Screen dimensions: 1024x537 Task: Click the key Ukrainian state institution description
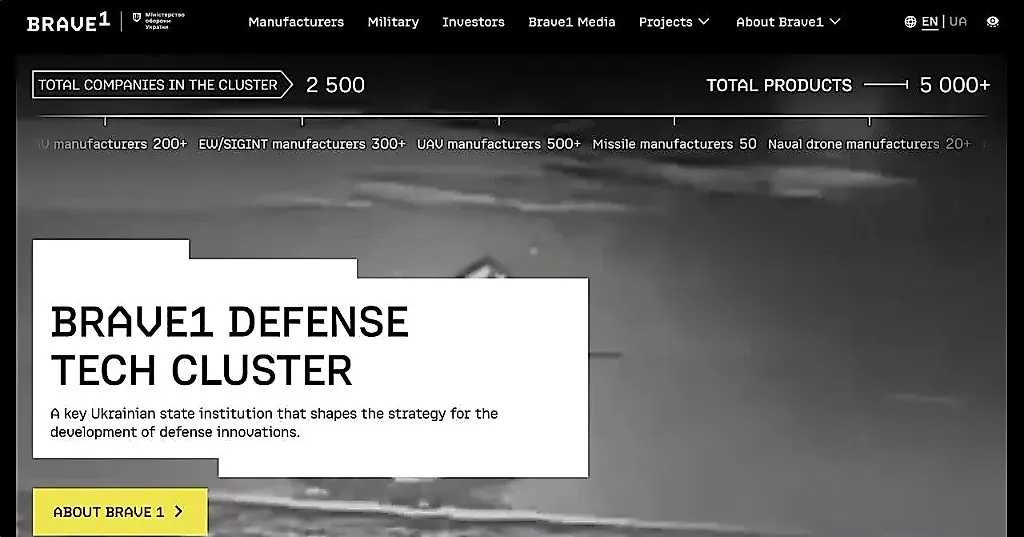coord(274,423)
